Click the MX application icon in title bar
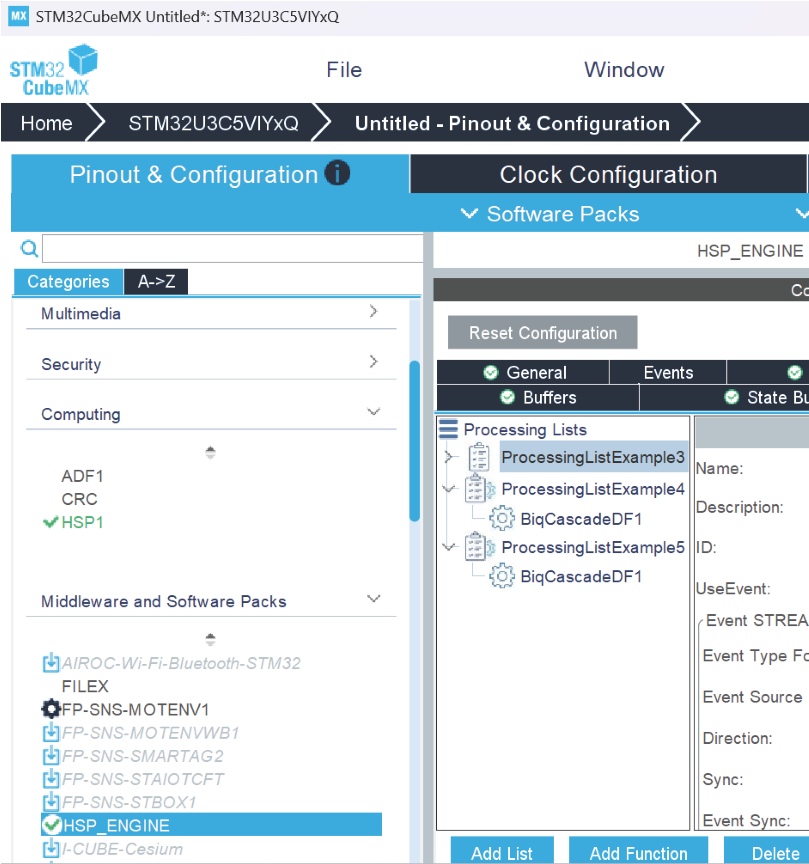809x864 pixels. coord(19,16)
